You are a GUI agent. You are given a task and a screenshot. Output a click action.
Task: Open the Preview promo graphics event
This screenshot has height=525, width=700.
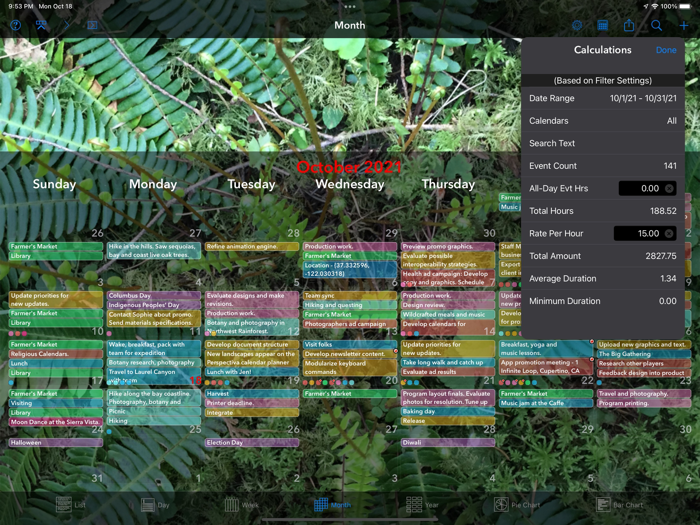[x=448, y=246]
